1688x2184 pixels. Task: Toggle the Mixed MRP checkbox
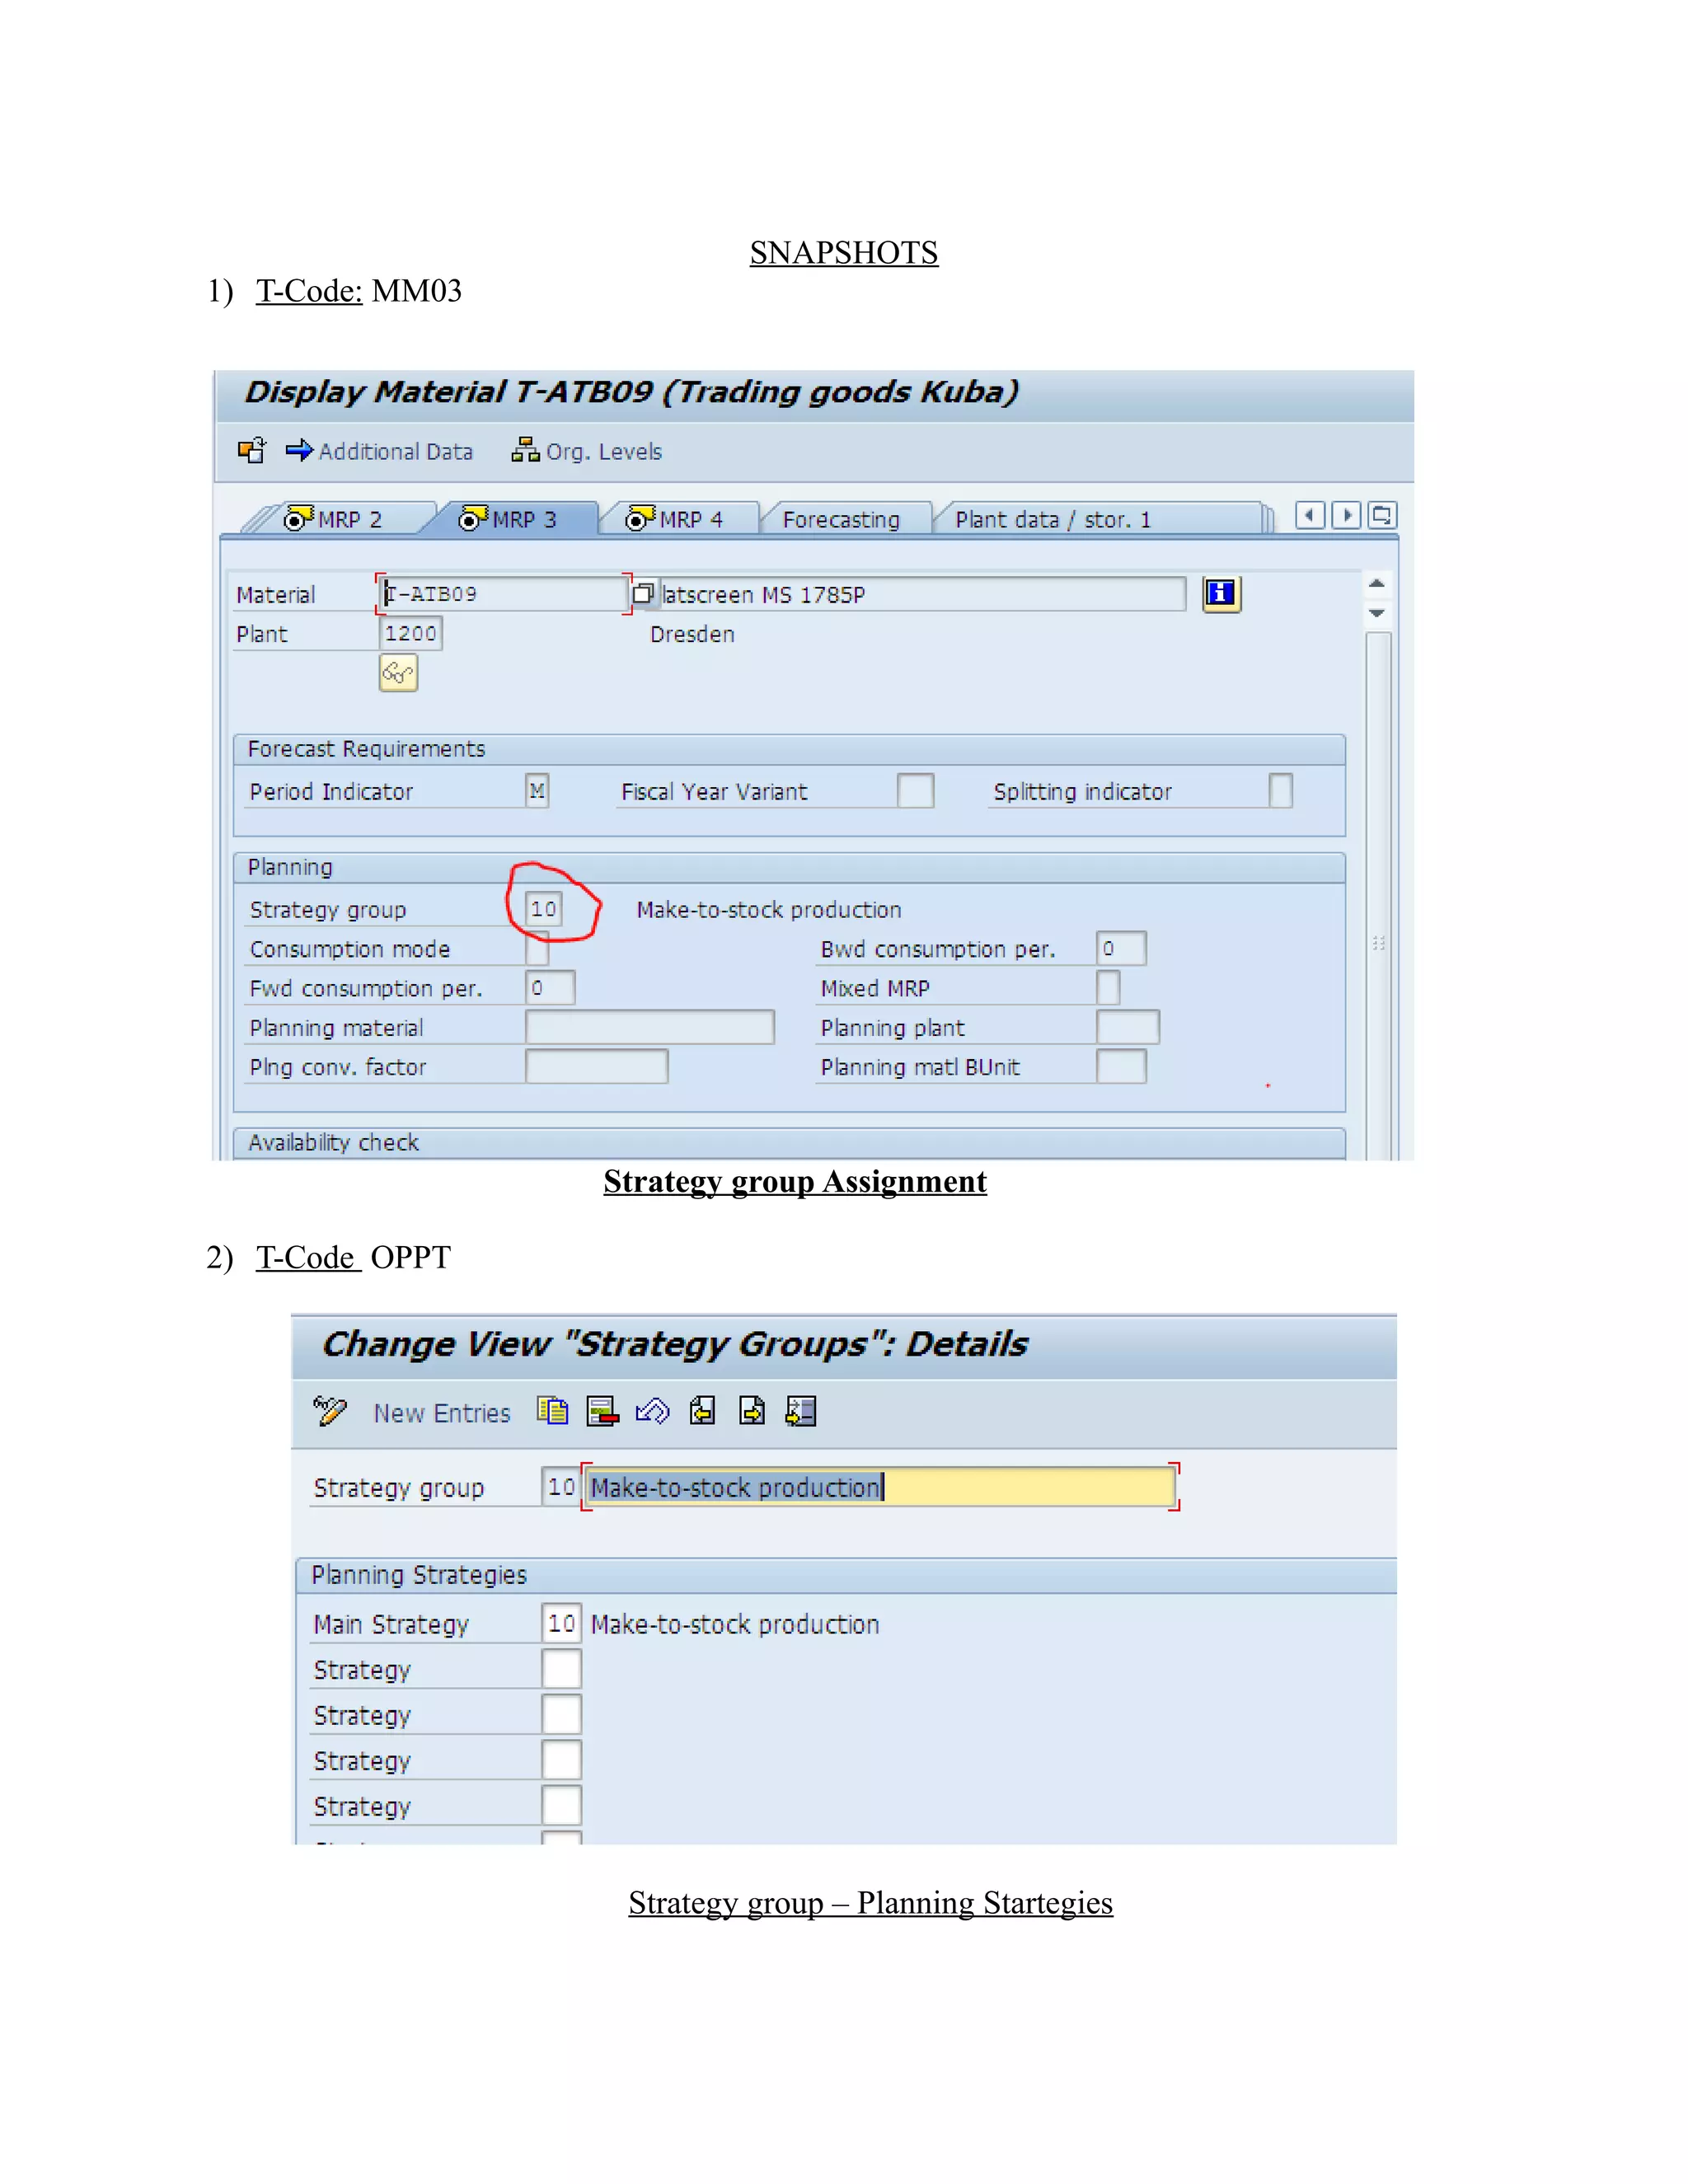(1107, 988)
